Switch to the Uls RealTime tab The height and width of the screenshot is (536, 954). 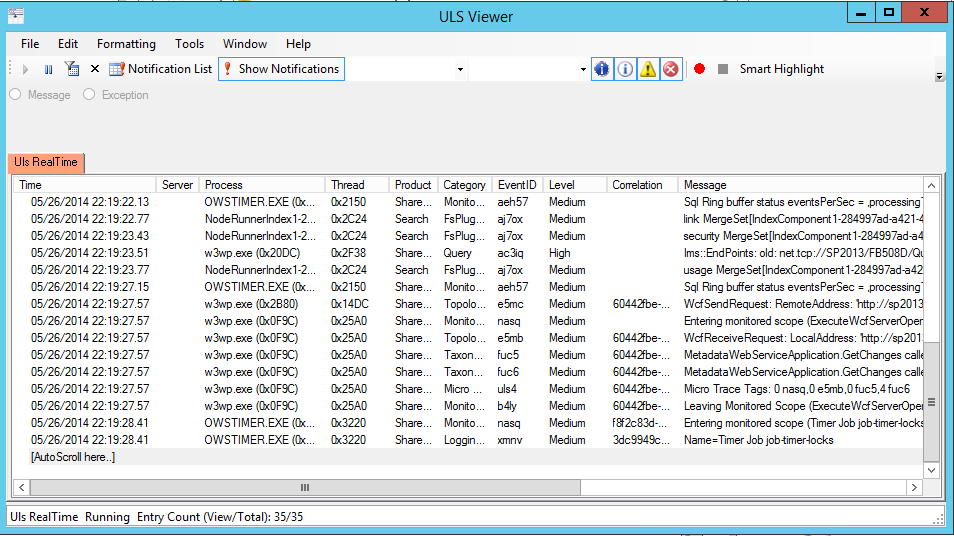[x=46, y=162]
